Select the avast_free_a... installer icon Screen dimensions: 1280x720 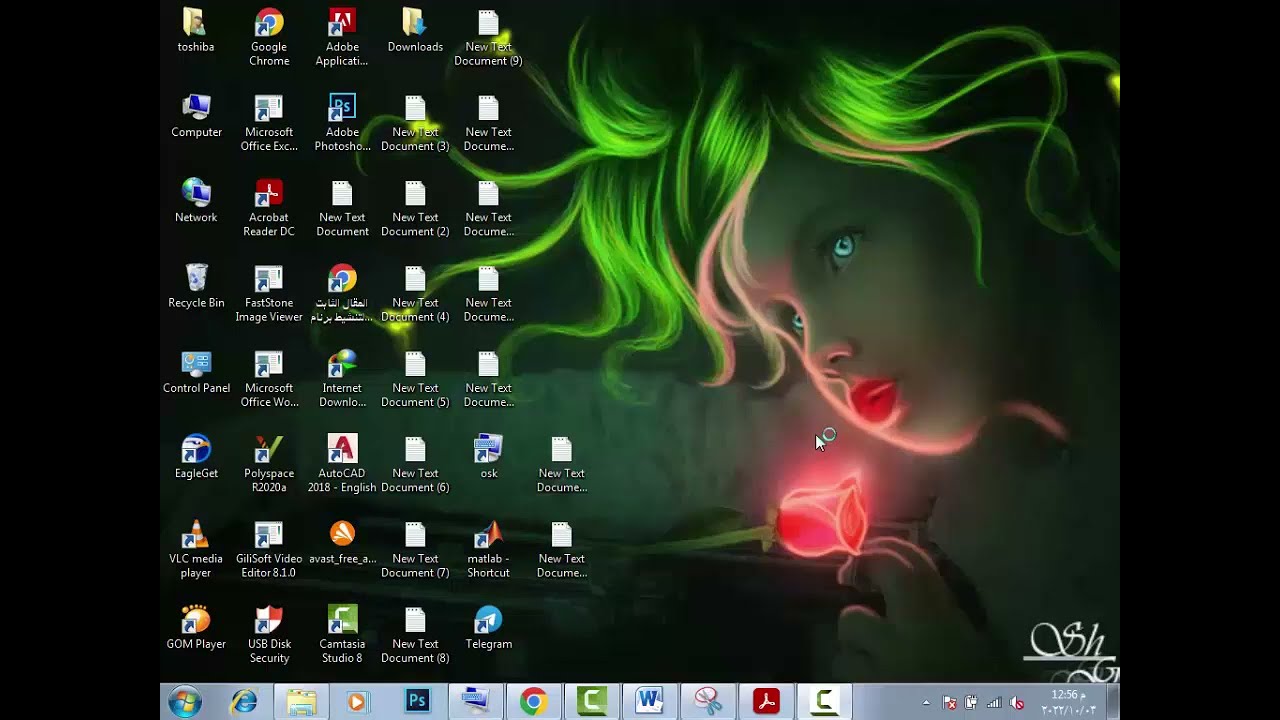click(342, 541)
